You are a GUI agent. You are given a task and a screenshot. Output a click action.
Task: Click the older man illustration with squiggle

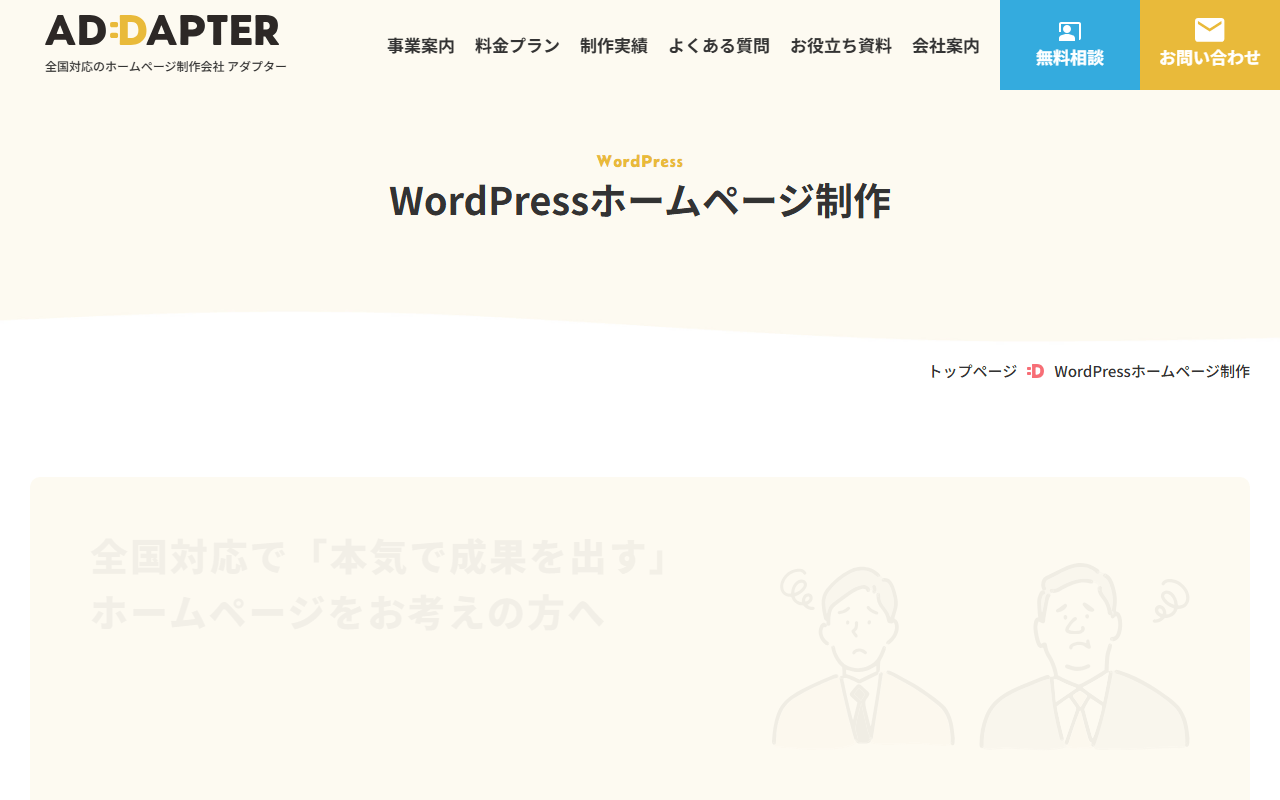pyautogui.click(x=1085, y=656)
